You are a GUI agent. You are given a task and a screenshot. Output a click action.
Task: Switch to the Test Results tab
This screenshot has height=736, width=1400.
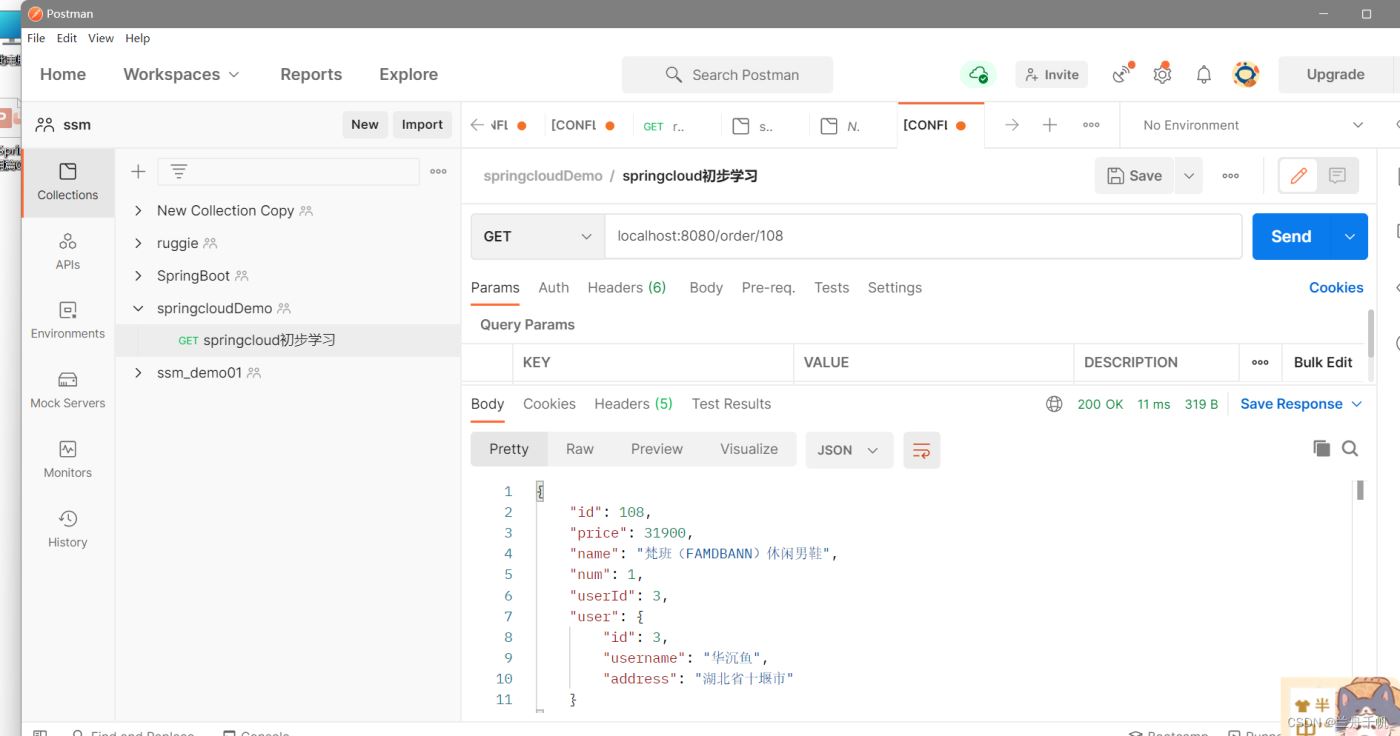pyautogui.click(x=731, y=404)
